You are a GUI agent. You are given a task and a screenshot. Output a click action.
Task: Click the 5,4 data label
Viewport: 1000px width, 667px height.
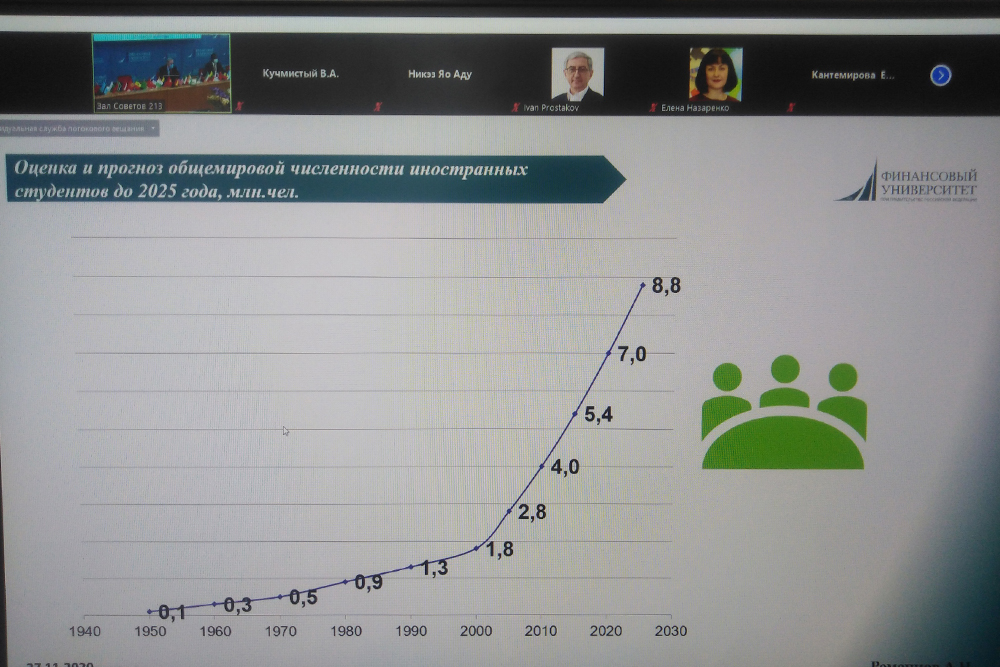[x=598, y=414]
